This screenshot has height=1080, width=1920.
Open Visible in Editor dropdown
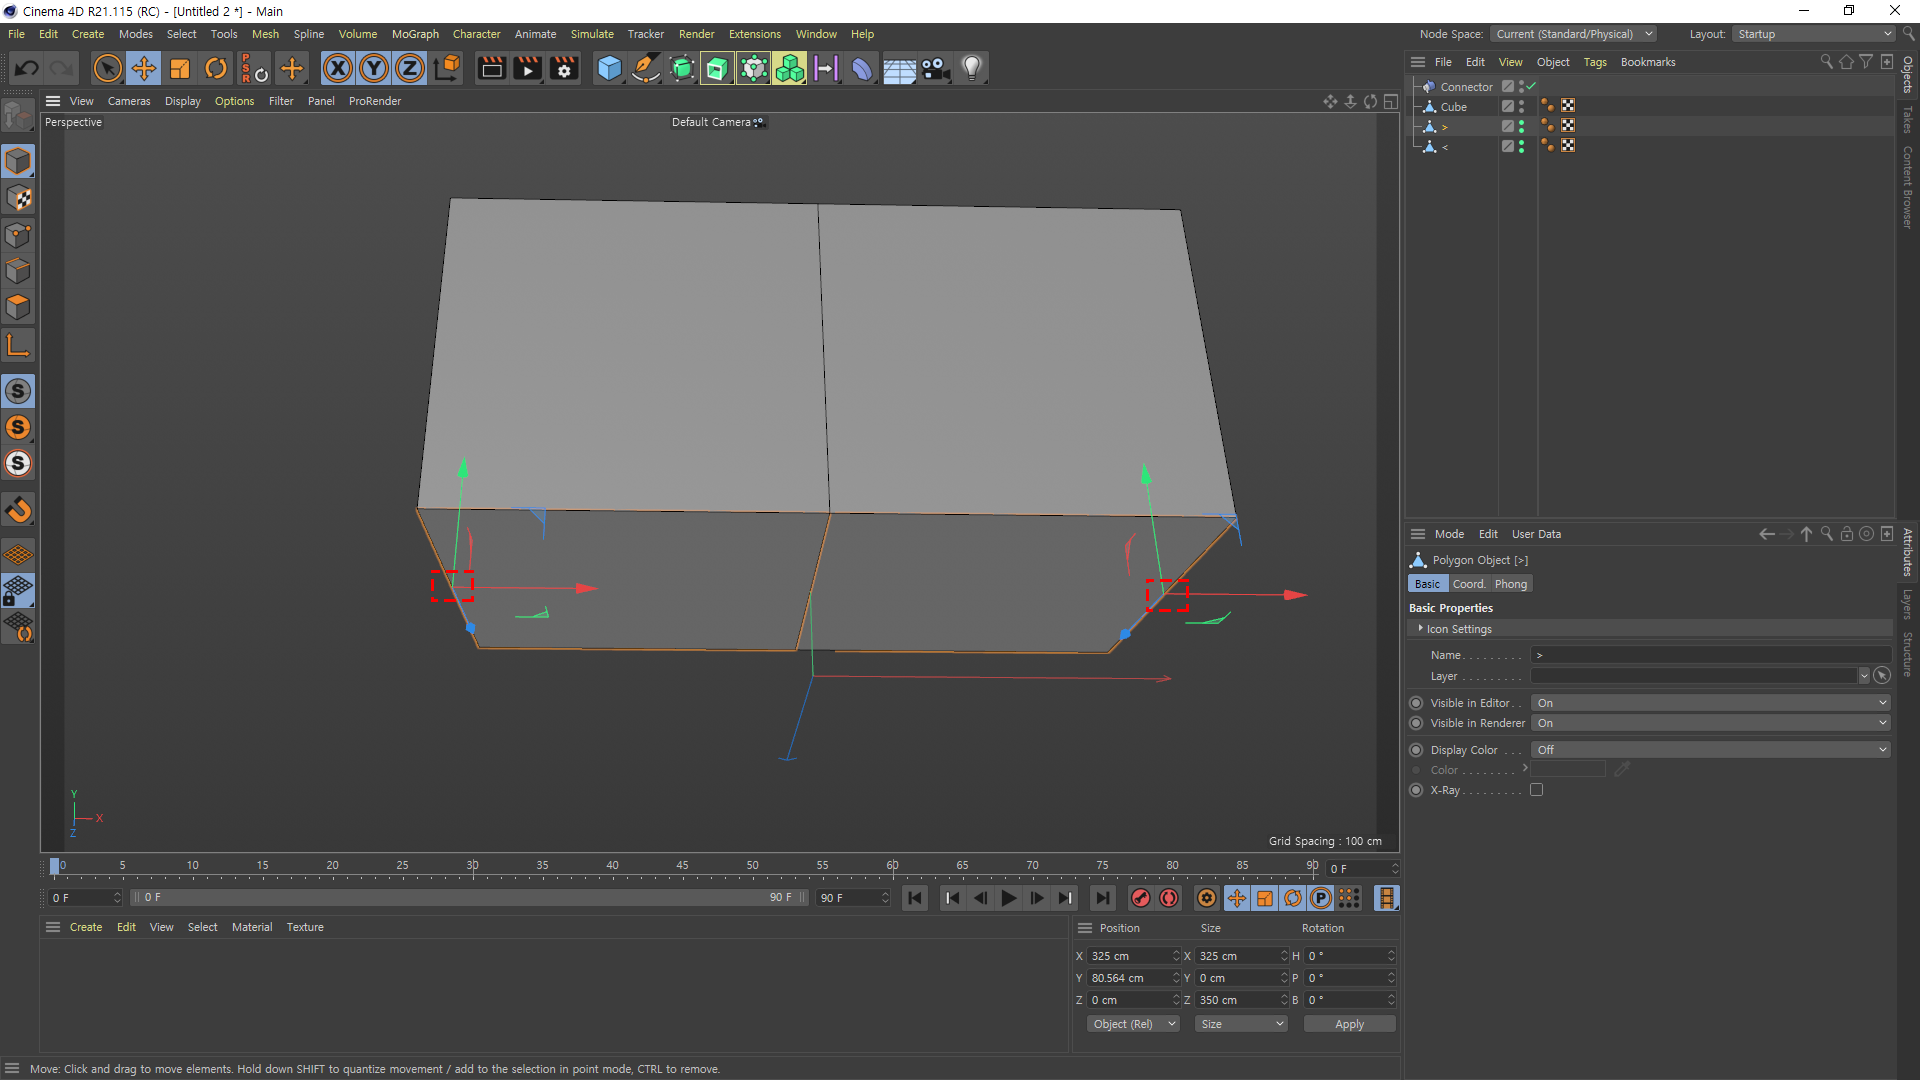point(1711,703)
